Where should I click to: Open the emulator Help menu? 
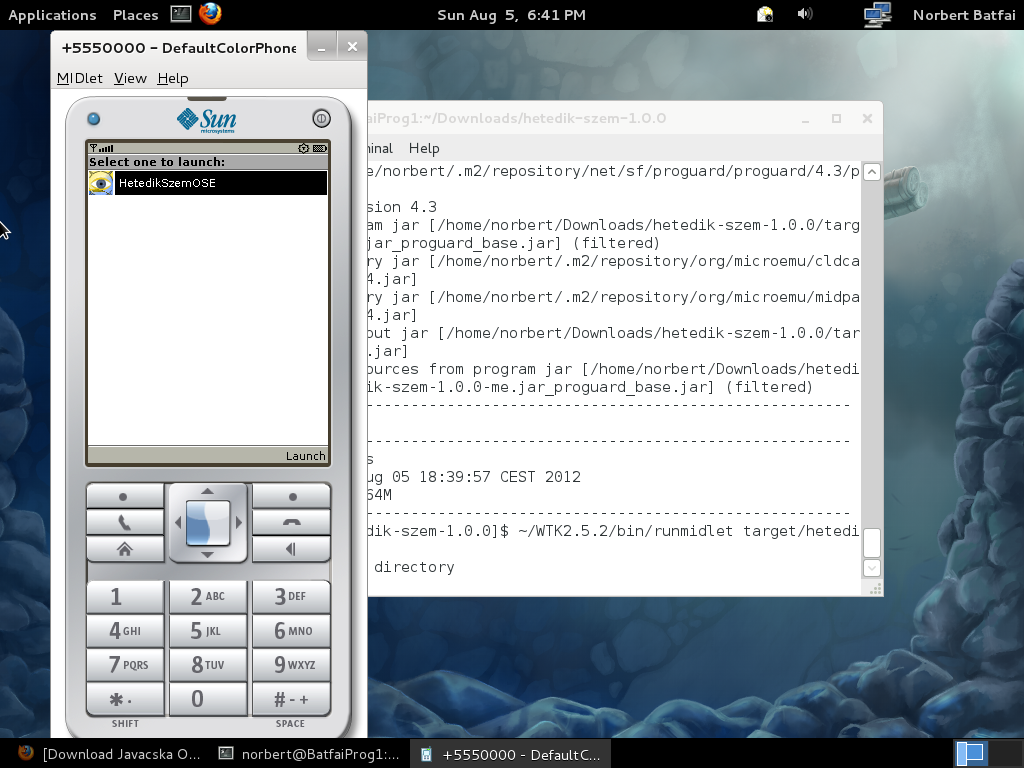coord(173,78)
